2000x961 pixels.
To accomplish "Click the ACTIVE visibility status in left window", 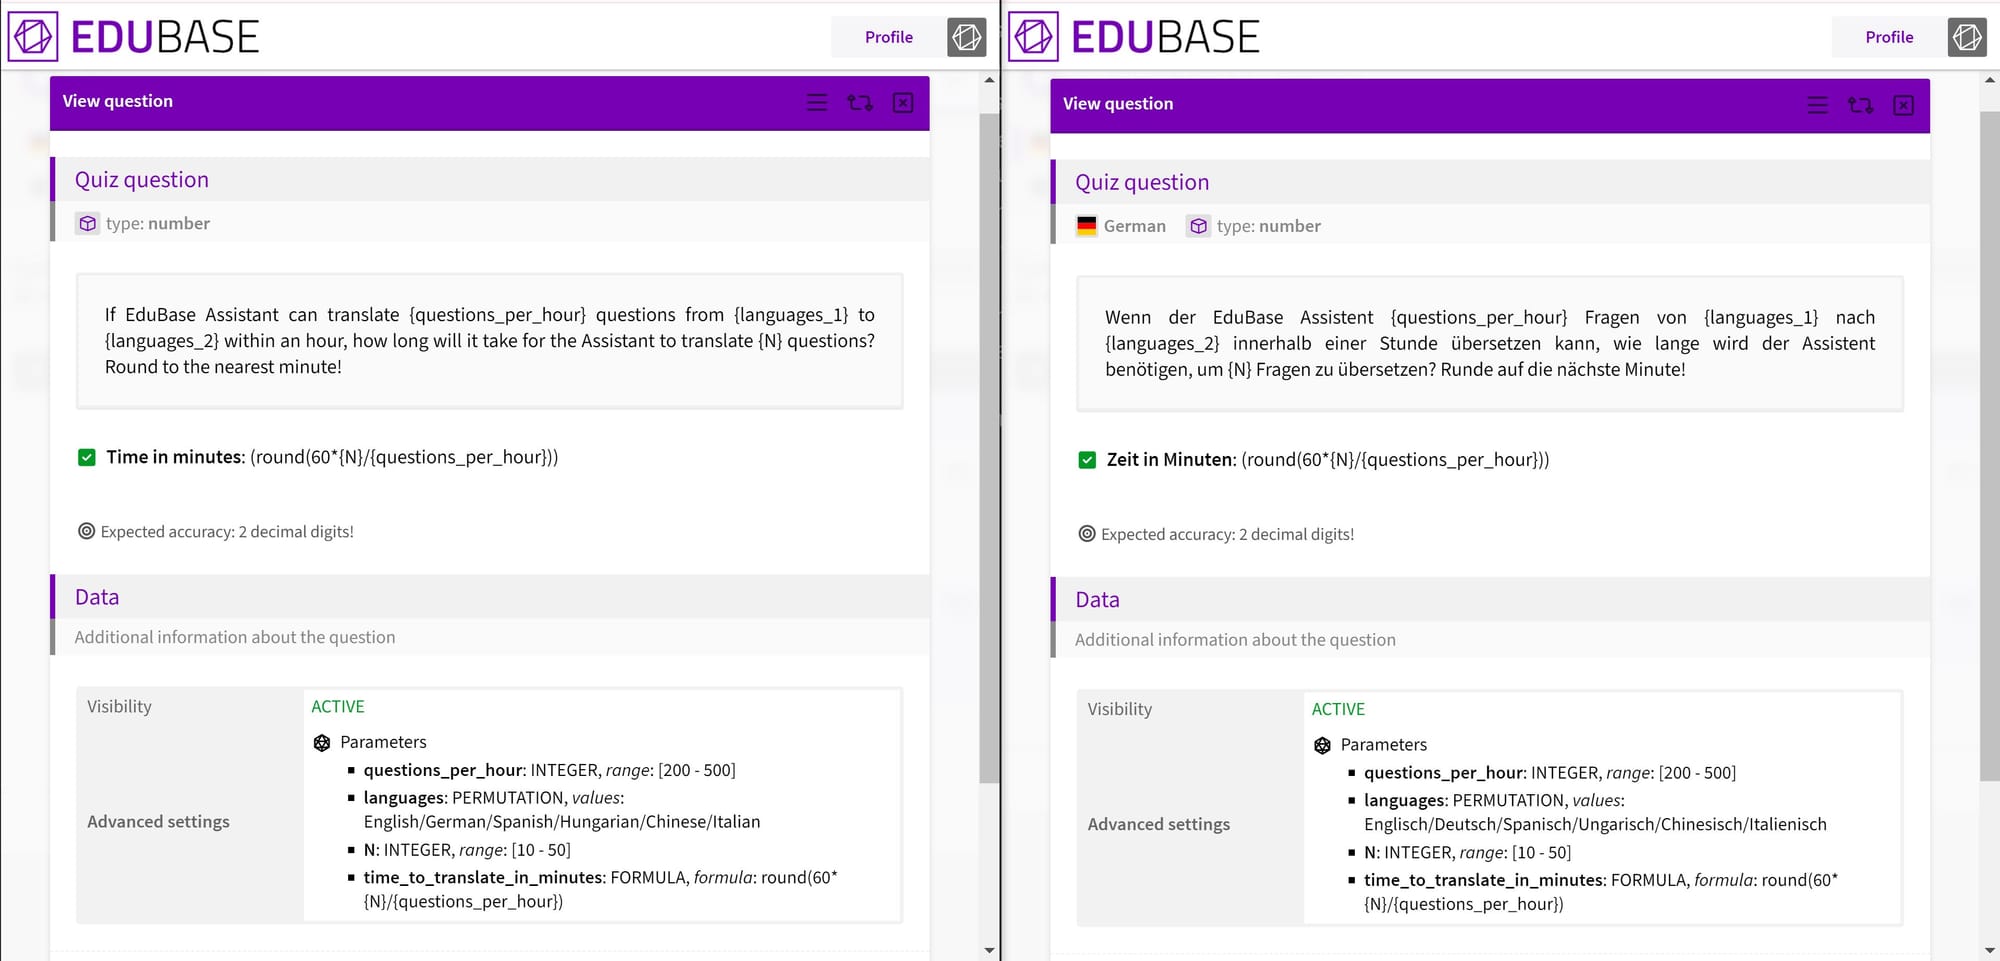I will (338, 706).
